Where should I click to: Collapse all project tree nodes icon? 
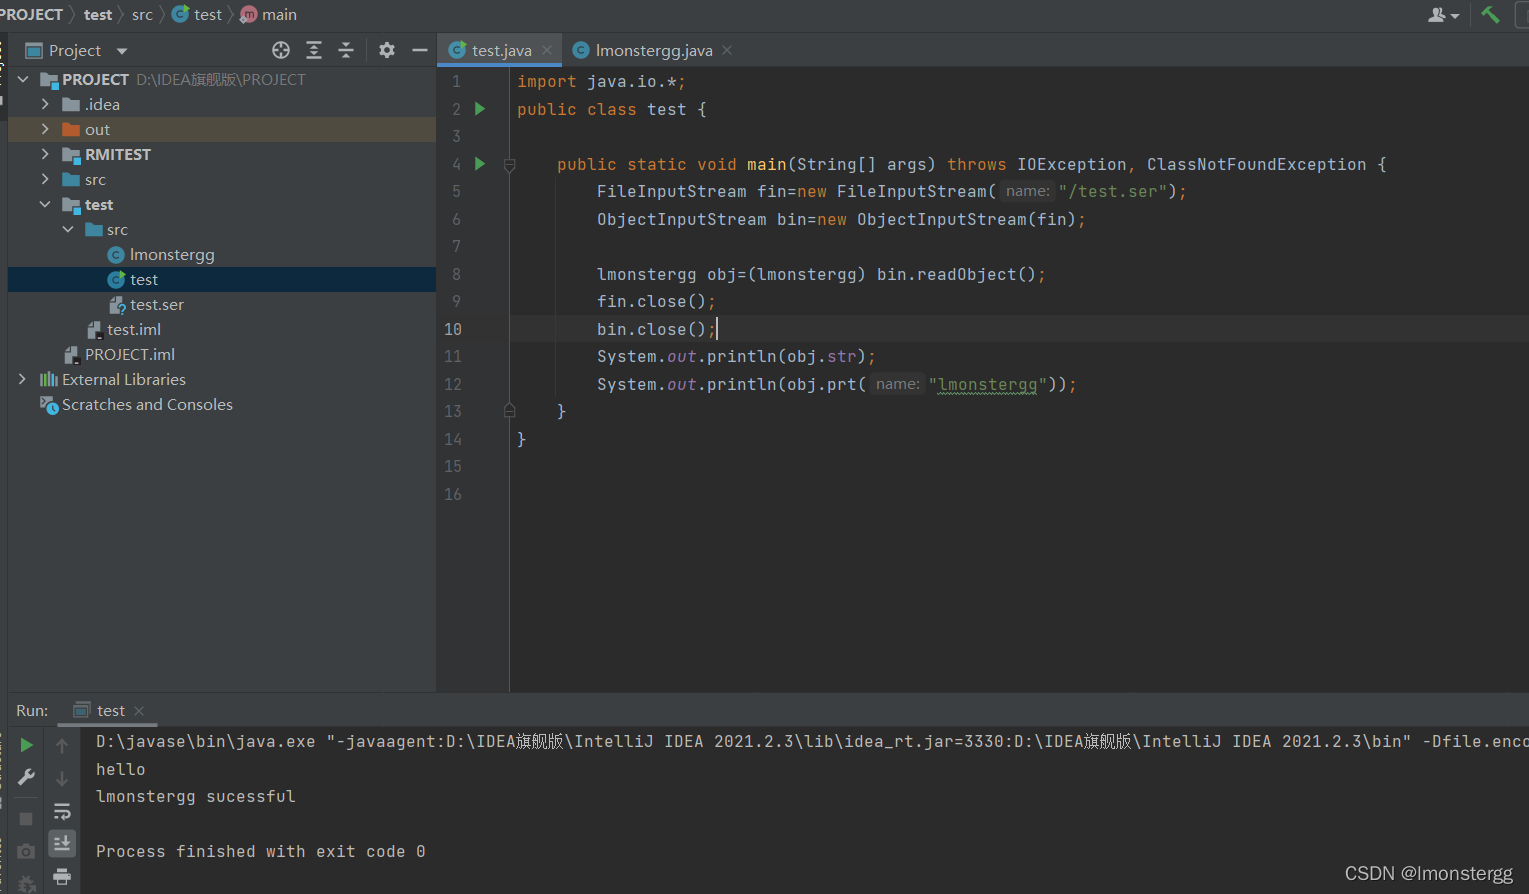[346, 50]
